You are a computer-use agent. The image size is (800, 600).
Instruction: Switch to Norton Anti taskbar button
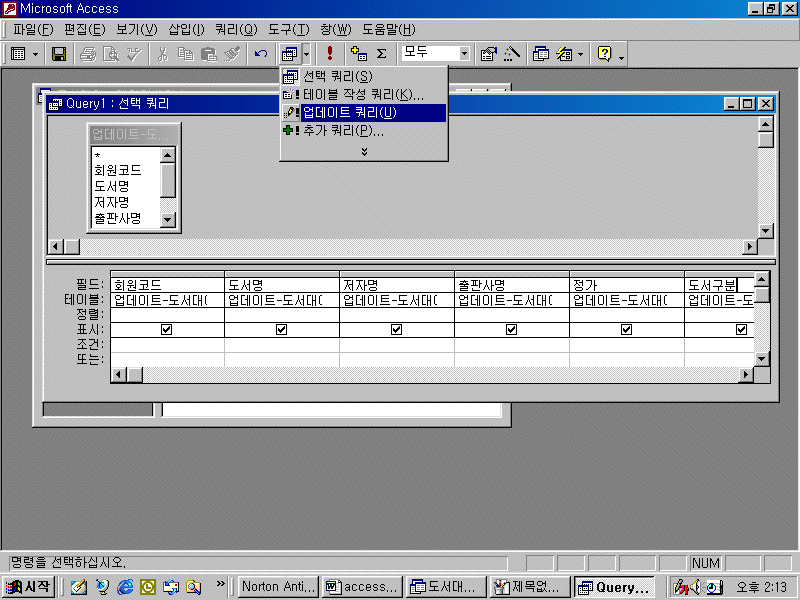coord(279,587)
